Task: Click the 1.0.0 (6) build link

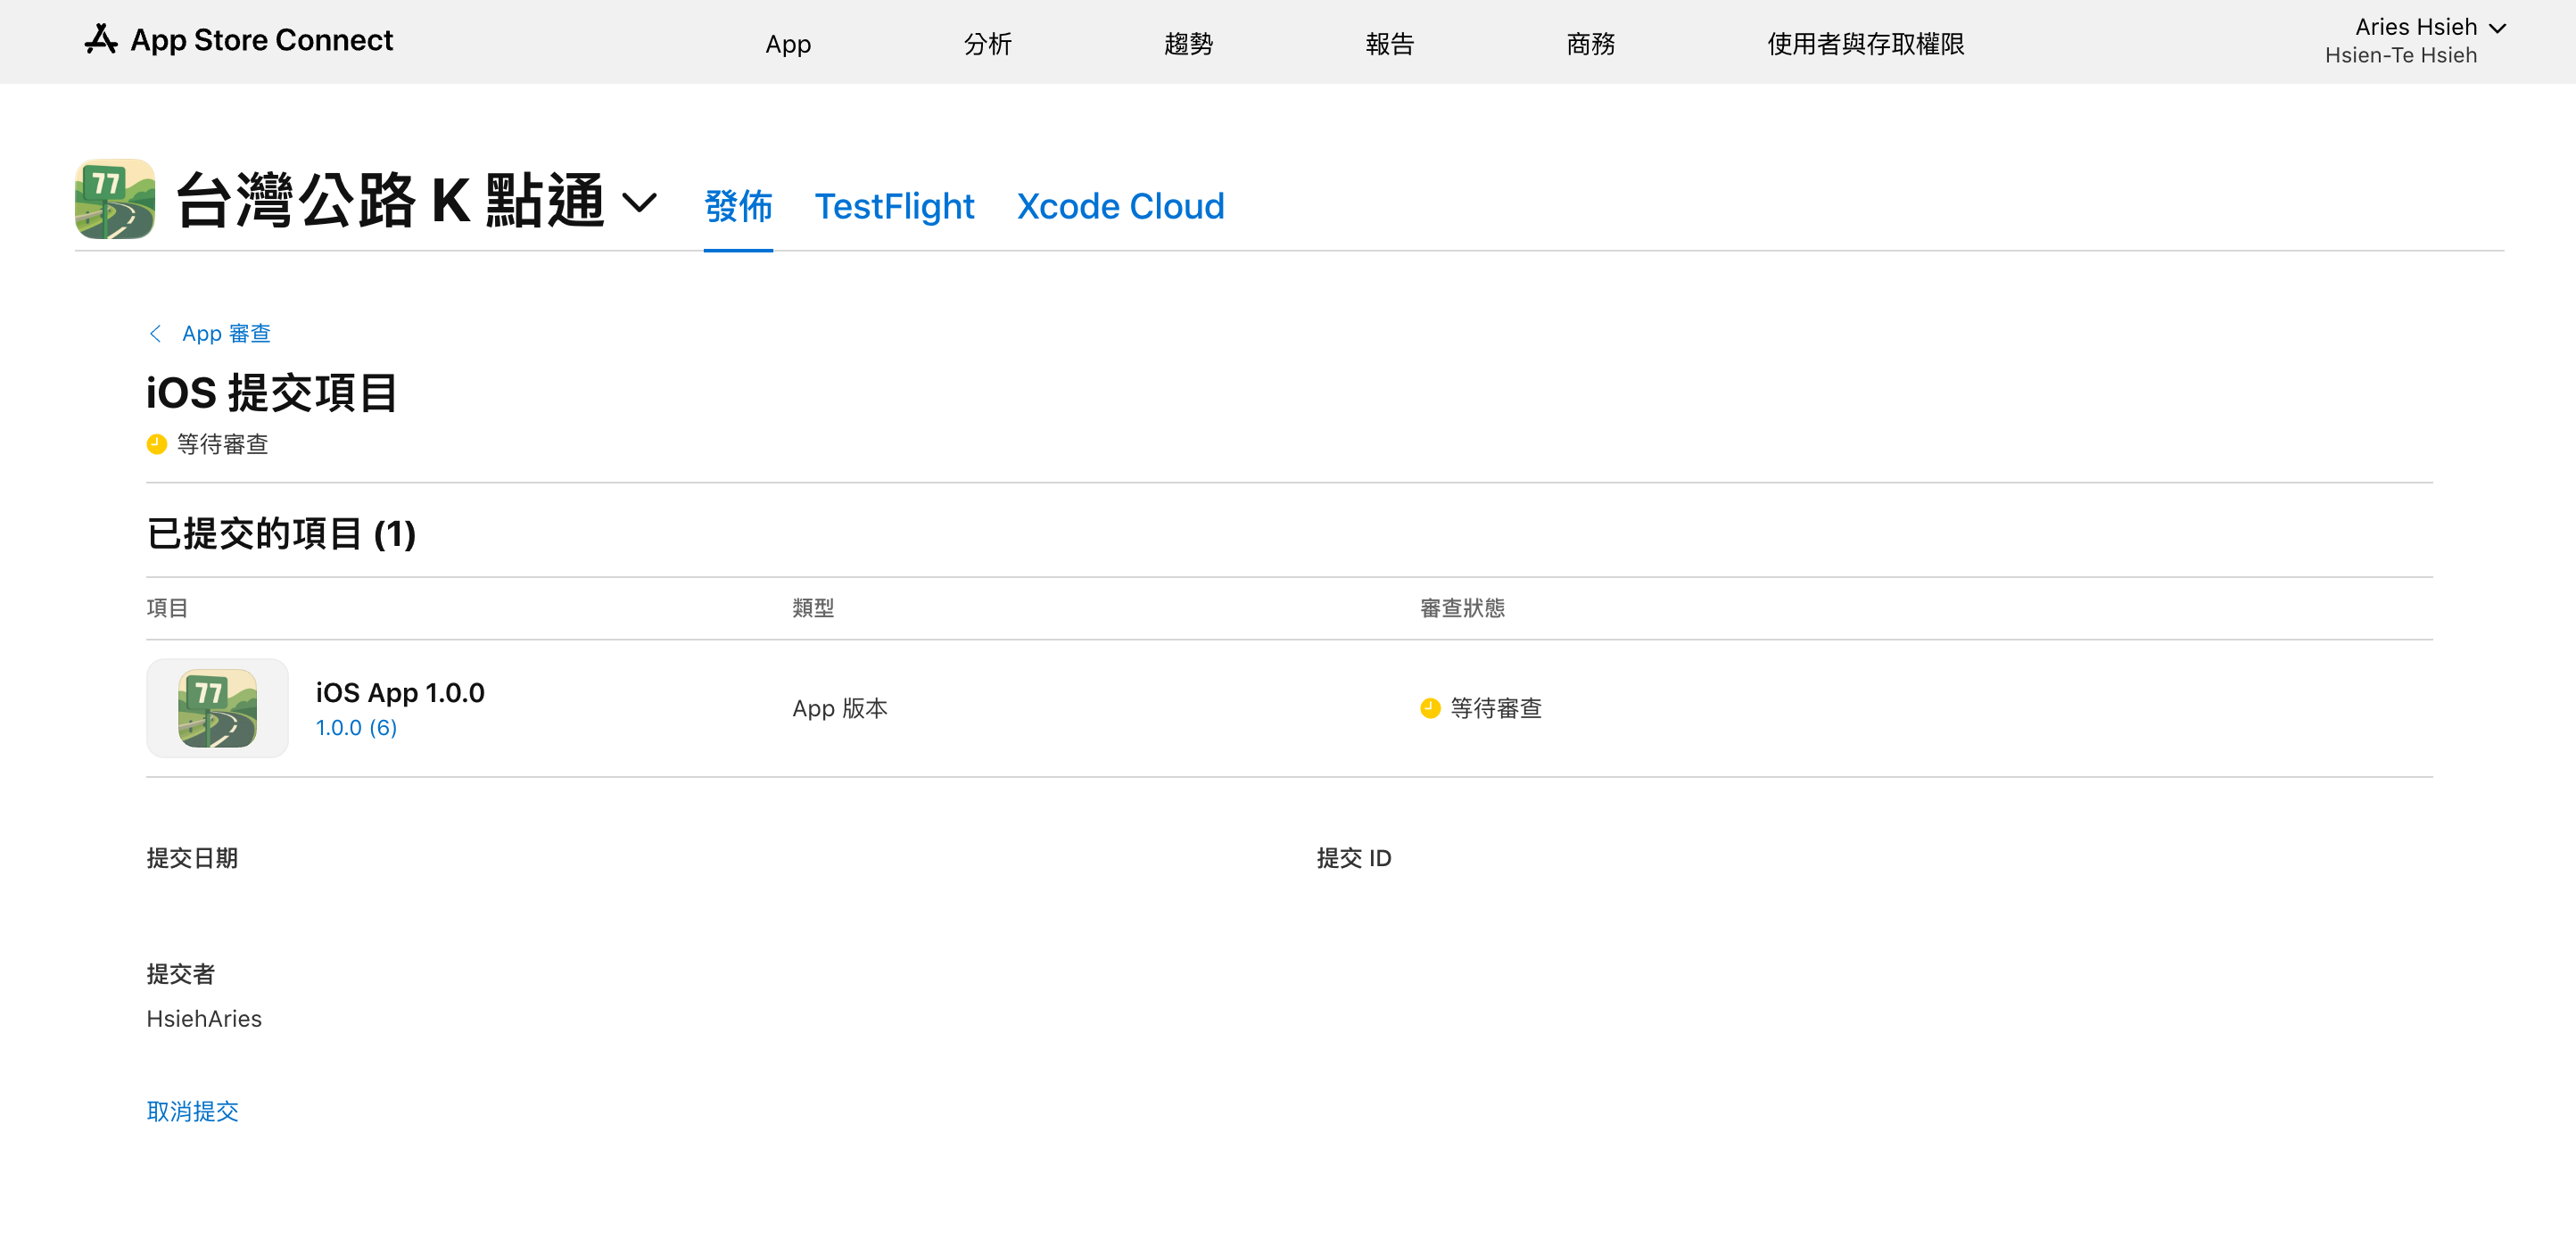Action: click(357, 728)
